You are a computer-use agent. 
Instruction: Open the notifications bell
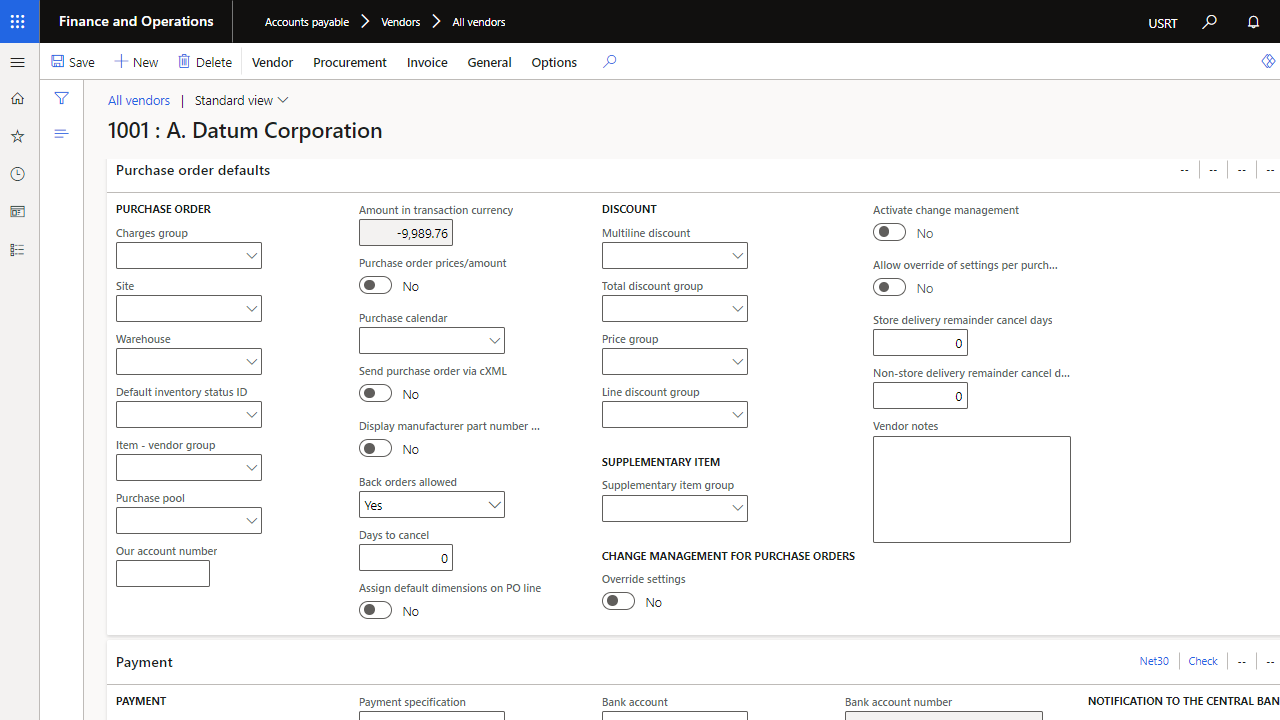coord(1253,21)
